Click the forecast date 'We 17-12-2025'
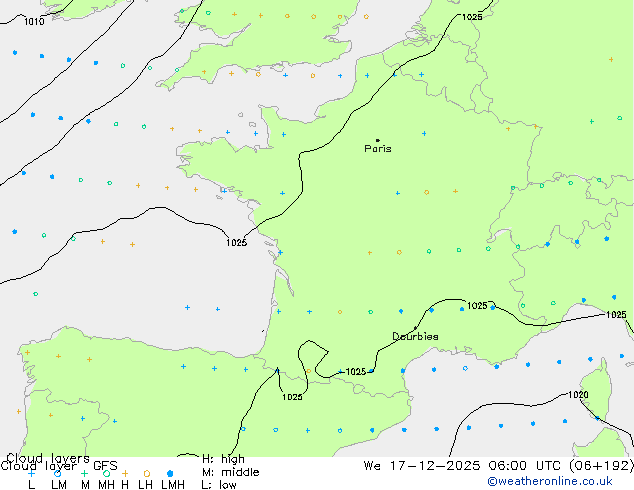Screen dimensions: 634x490 (x=422, y=466)
